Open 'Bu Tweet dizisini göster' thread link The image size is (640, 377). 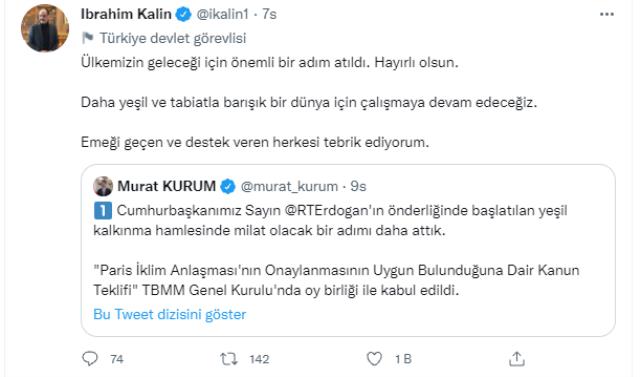pyautogui.click(x=170, y=314)
